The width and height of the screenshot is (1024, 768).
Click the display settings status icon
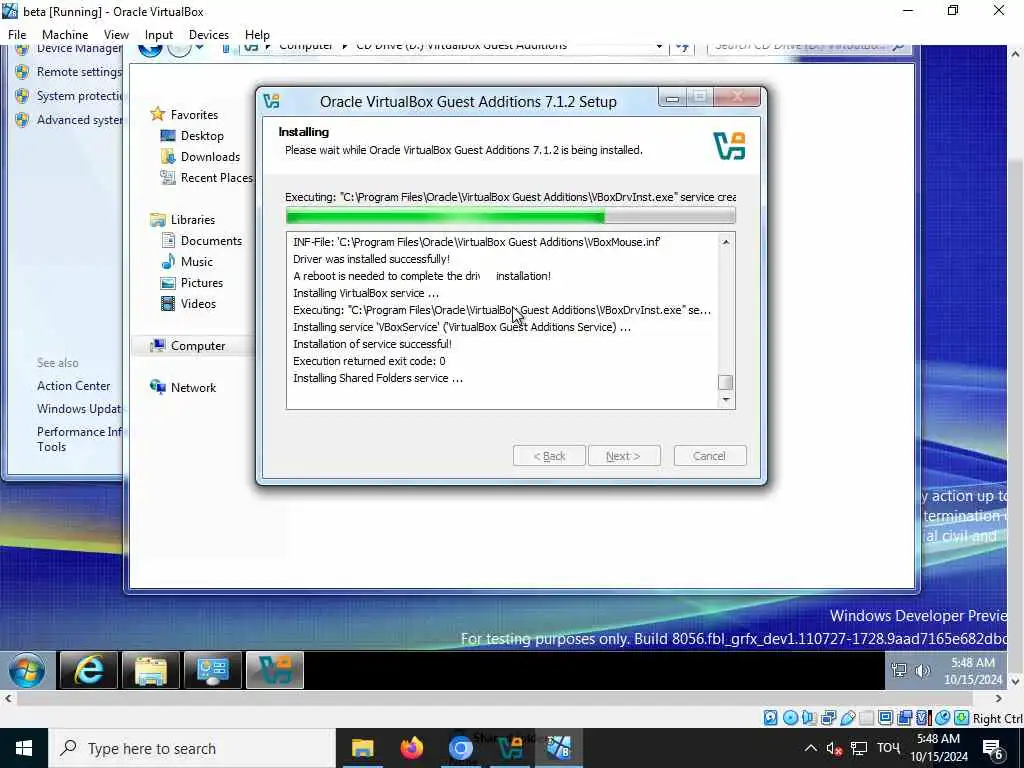[x=886, y=718]
